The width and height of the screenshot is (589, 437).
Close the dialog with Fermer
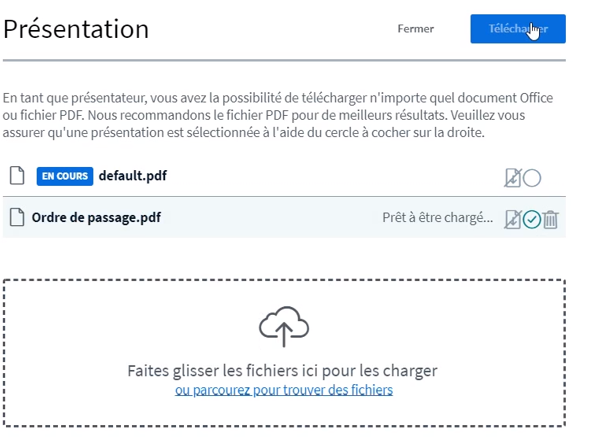pos(415,29)
